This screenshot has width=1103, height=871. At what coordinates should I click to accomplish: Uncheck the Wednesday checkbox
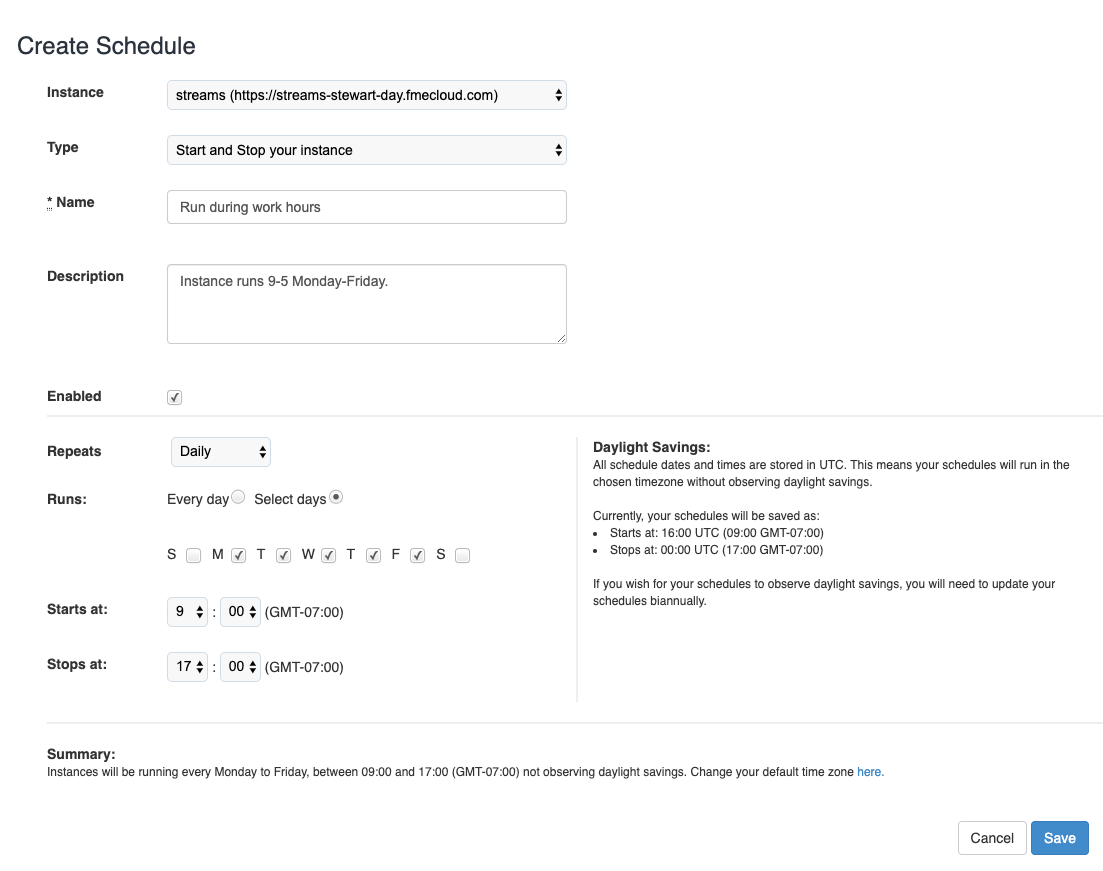tap(329, 556)
